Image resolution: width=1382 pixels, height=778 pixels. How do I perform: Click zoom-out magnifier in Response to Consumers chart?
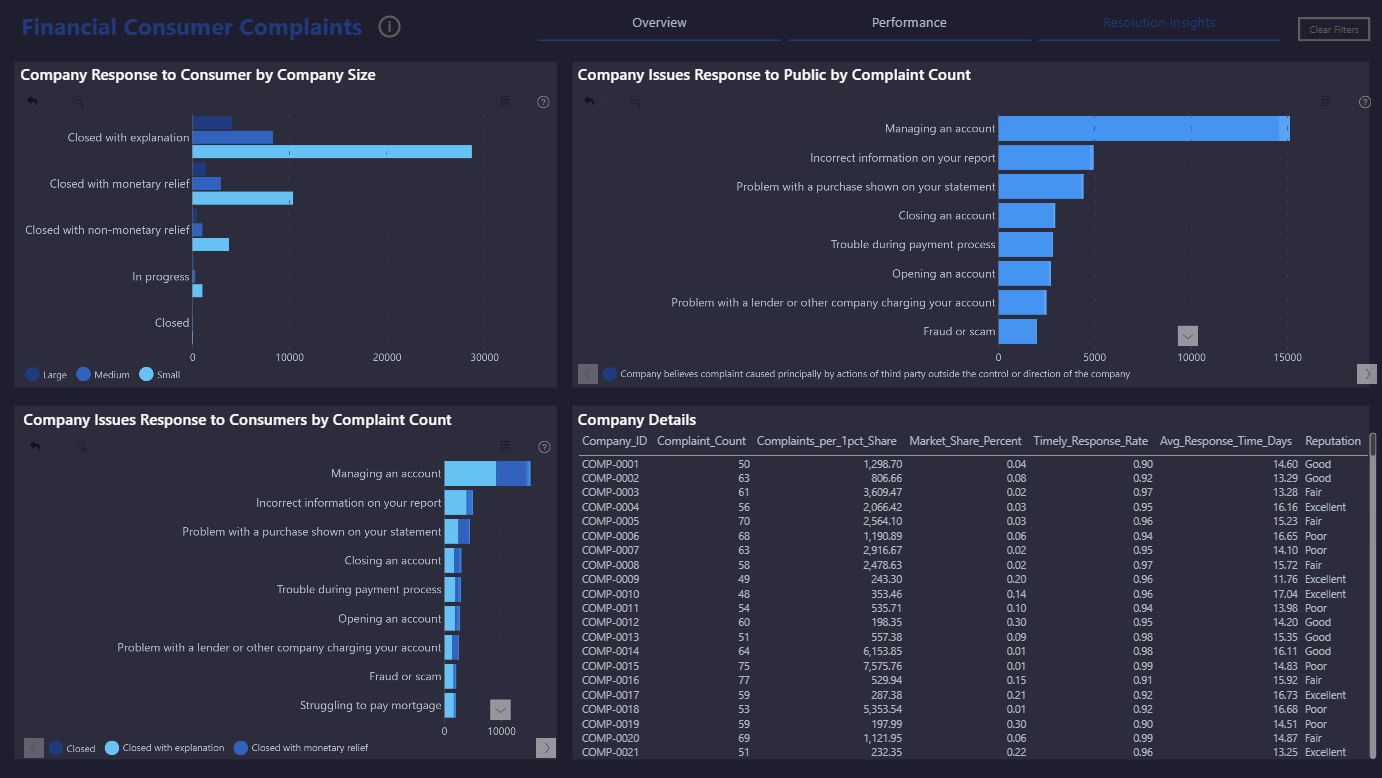(x=80, y=446)
